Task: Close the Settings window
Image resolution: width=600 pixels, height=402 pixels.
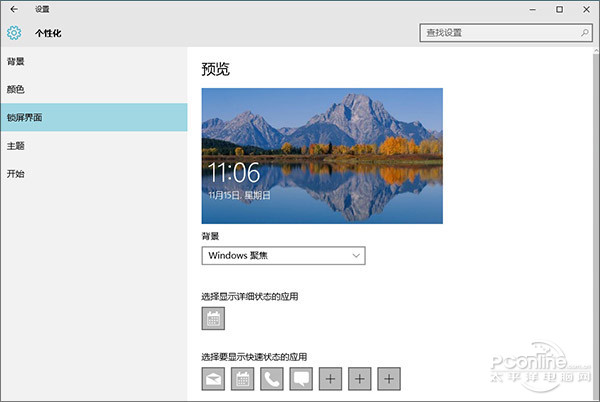Action: (x=586, y=10)
